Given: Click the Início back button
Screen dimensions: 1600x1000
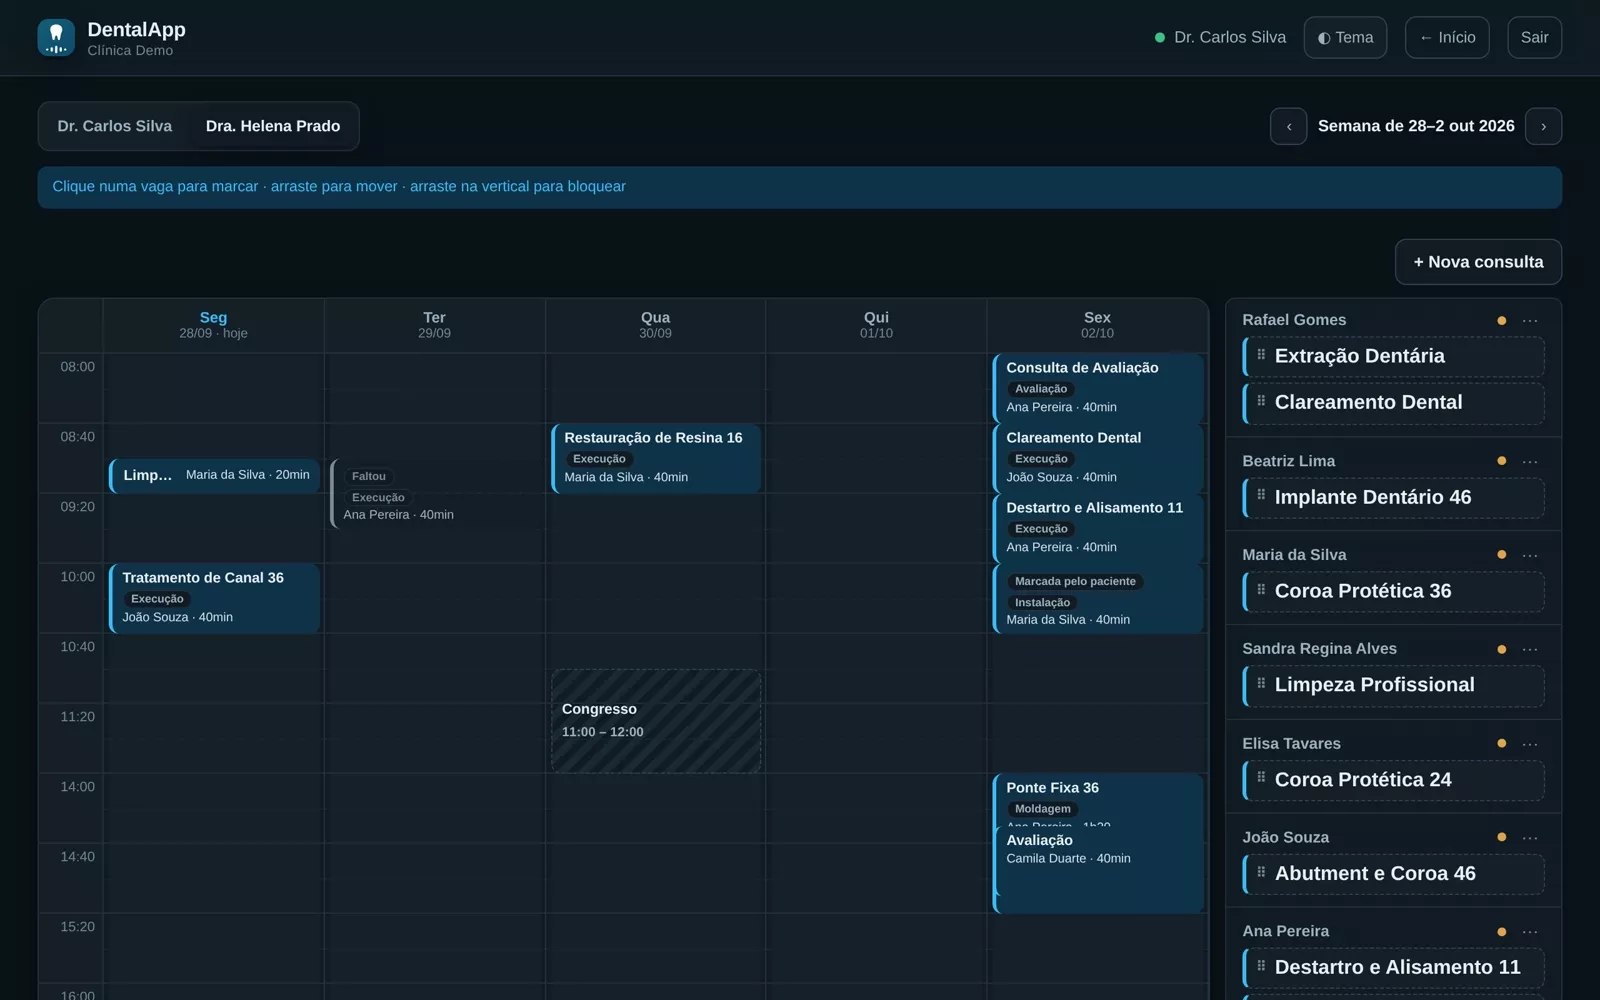Looking at the screenshot, I should point(1447,38).
